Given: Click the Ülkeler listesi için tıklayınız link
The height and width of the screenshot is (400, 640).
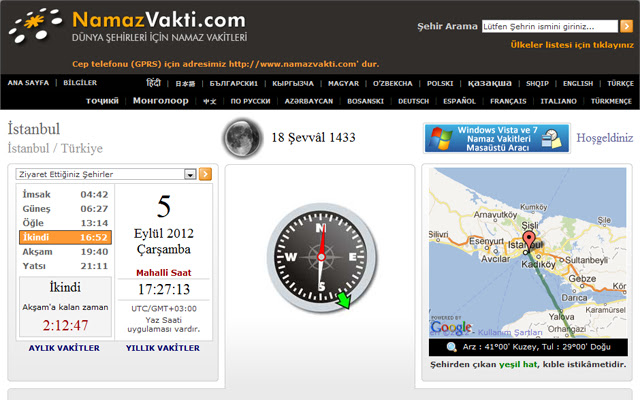Looking at the screenshot, I should pyautogui.click(x=574, y=47).
